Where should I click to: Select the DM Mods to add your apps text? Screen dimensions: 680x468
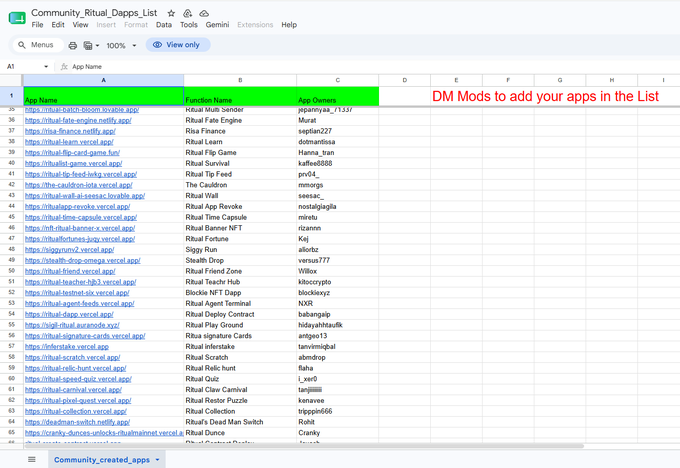(545, 96)
